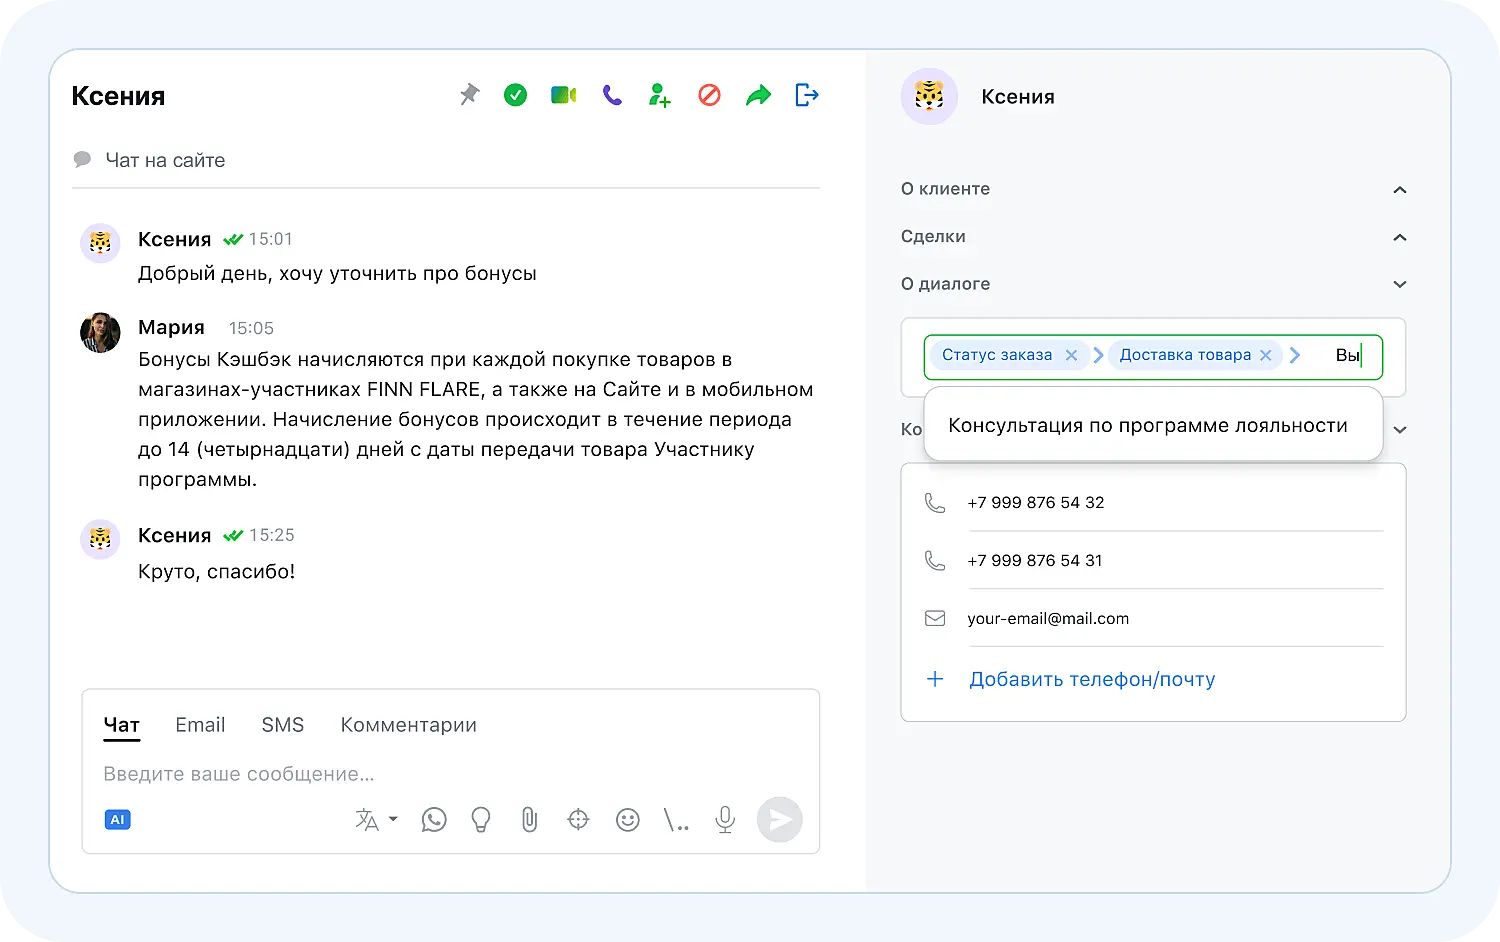This screenshot has height=942, width=1500.
Task: Open the emoji picker in the message box
Action: click(x=627, y=819)
